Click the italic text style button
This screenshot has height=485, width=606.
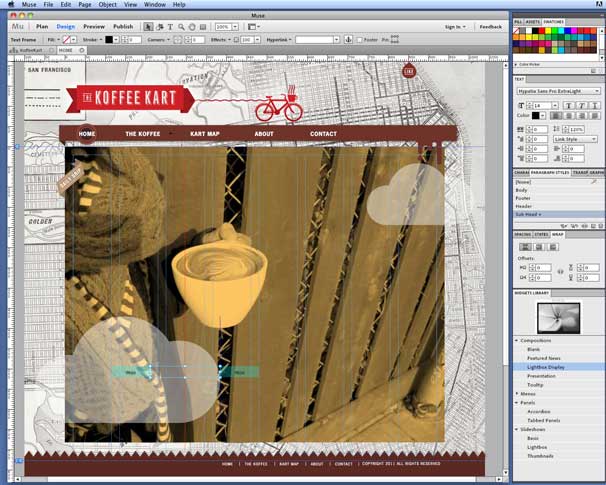581,106
